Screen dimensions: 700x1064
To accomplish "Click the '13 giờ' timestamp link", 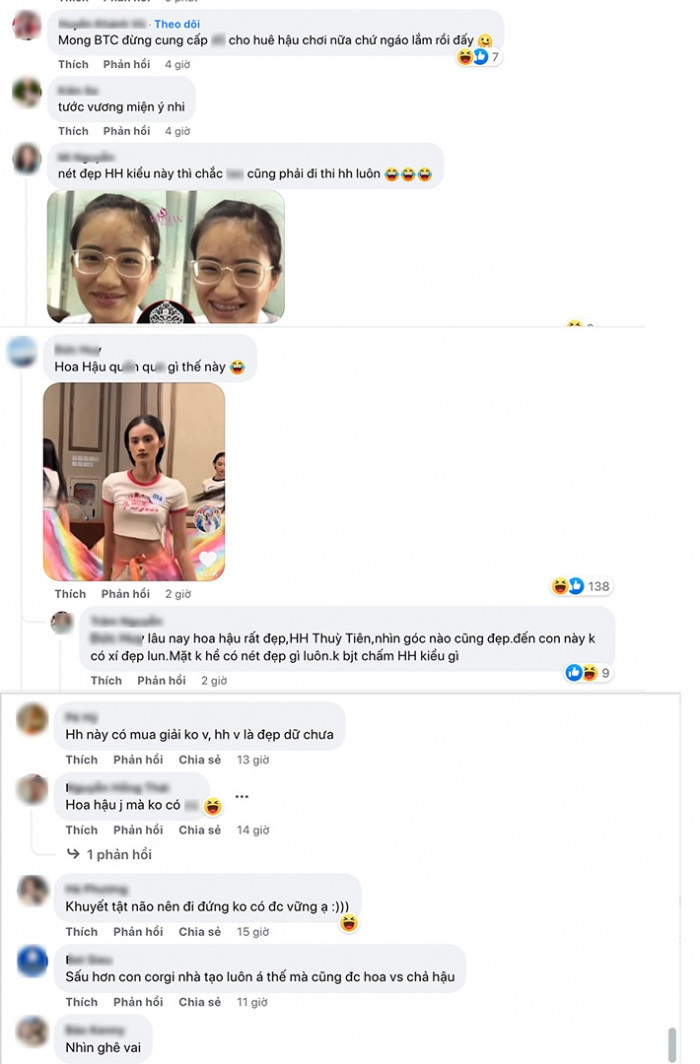I will pyautogui.click(x=252, y=760).
